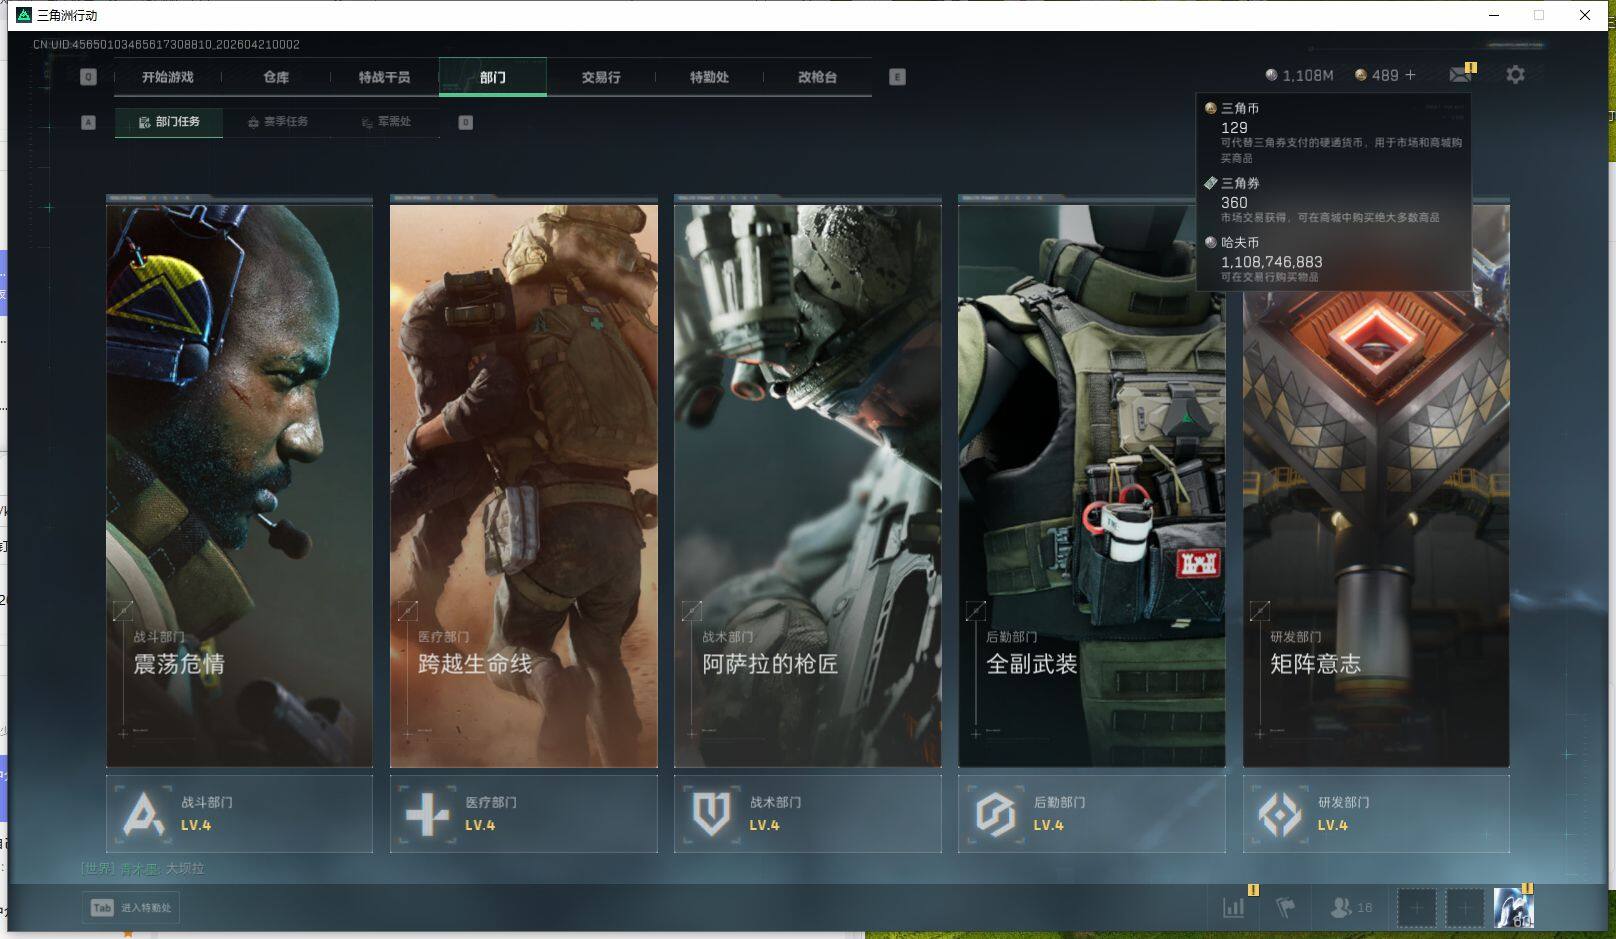Open the settings gear icon
This screenshot has width=1616, height=939.
(x=1515, y=75)
